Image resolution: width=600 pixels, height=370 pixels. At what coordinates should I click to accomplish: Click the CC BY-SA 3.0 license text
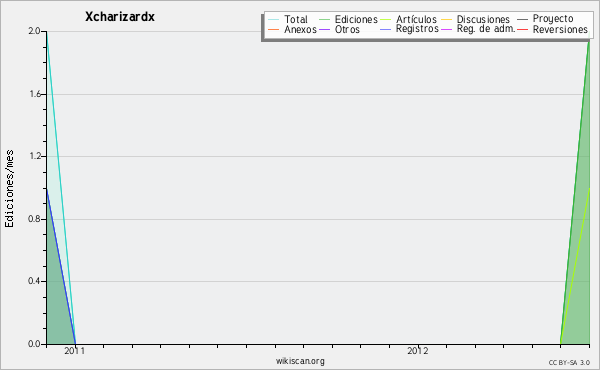coord(569,362)
